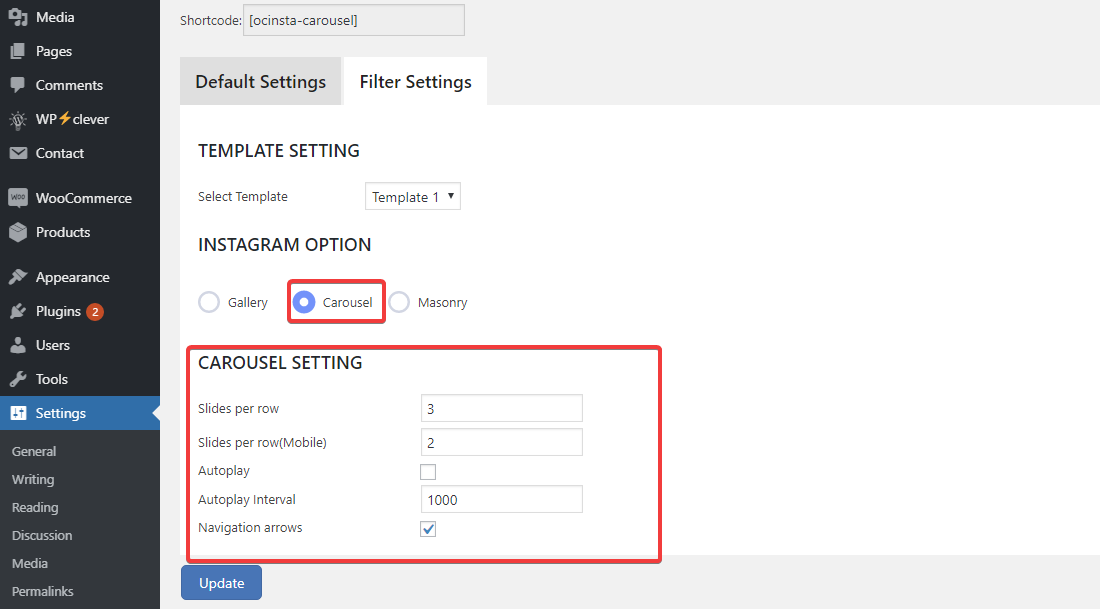1100x609 pixels.
Task: Select the Masonry radio option
Action: tap(399, 302)
